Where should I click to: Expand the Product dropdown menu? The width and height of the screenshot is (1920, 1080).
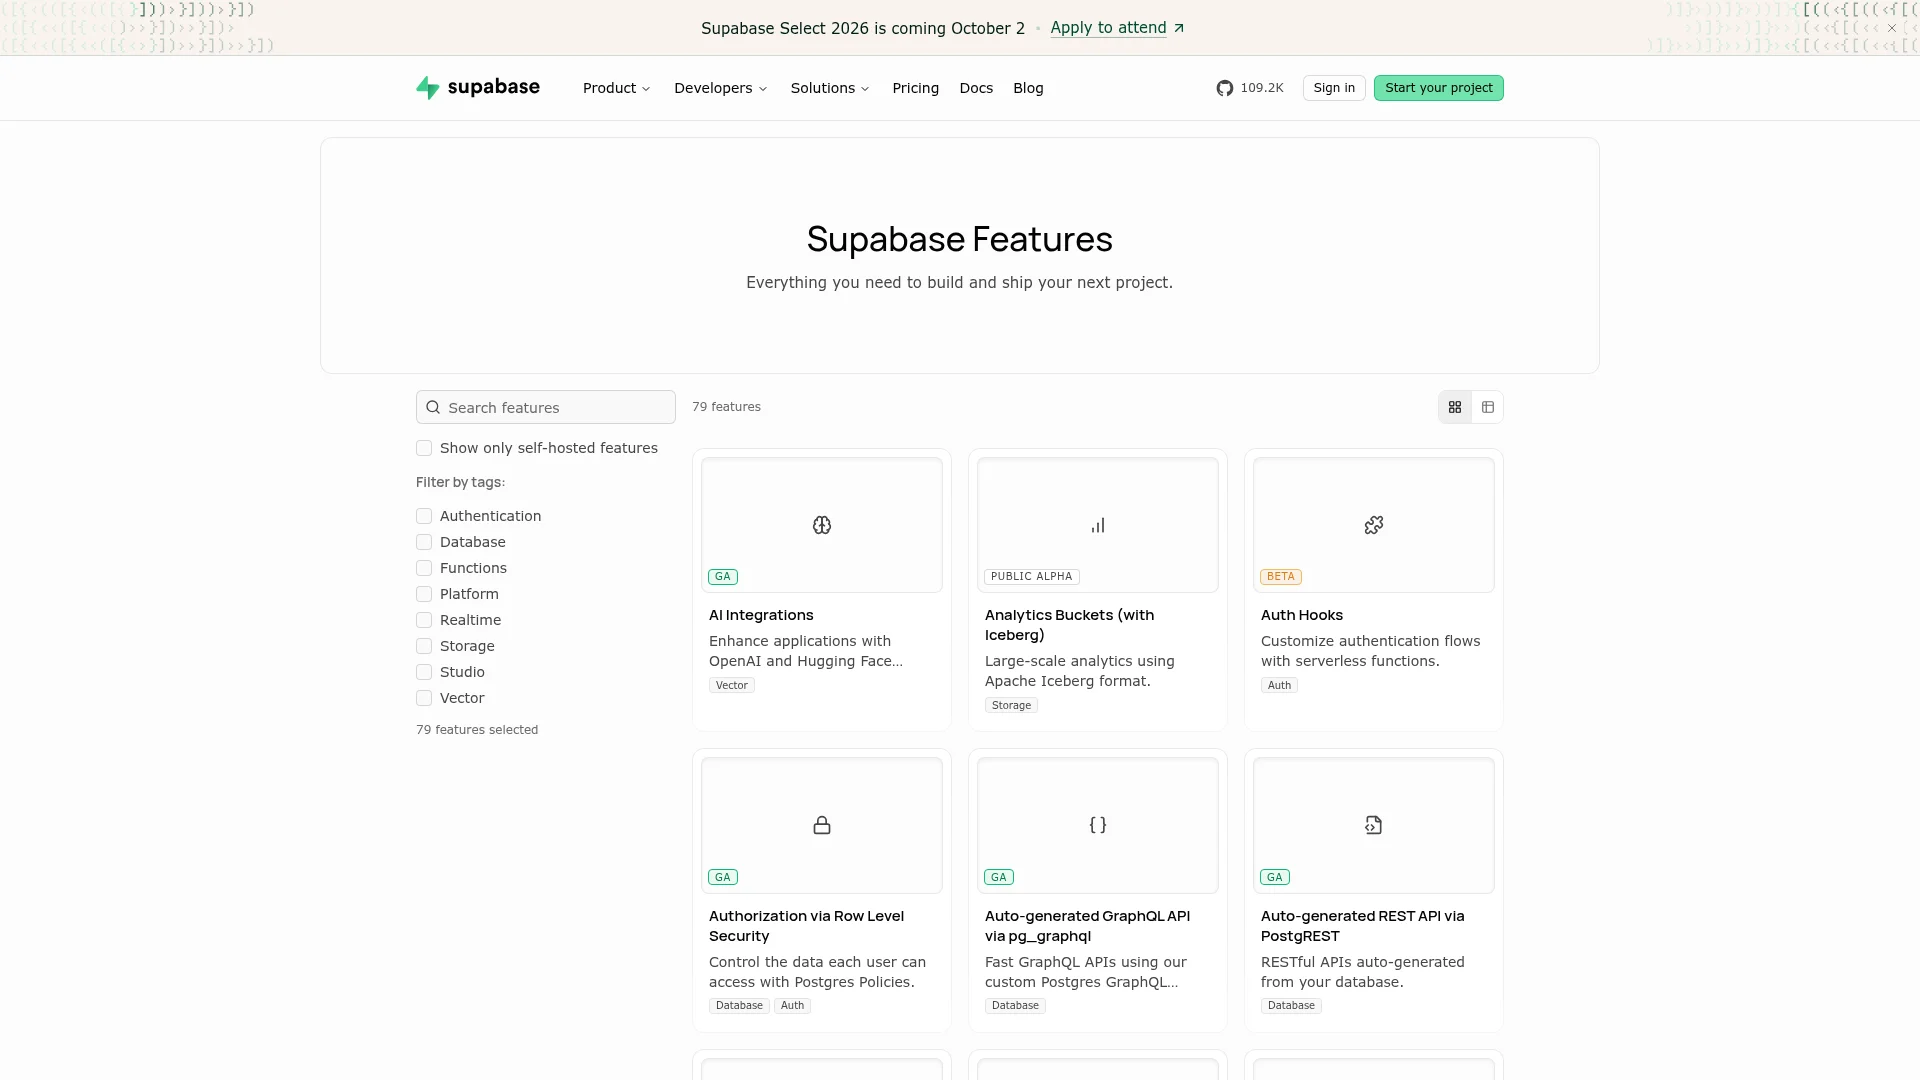[x=617, y=88]
